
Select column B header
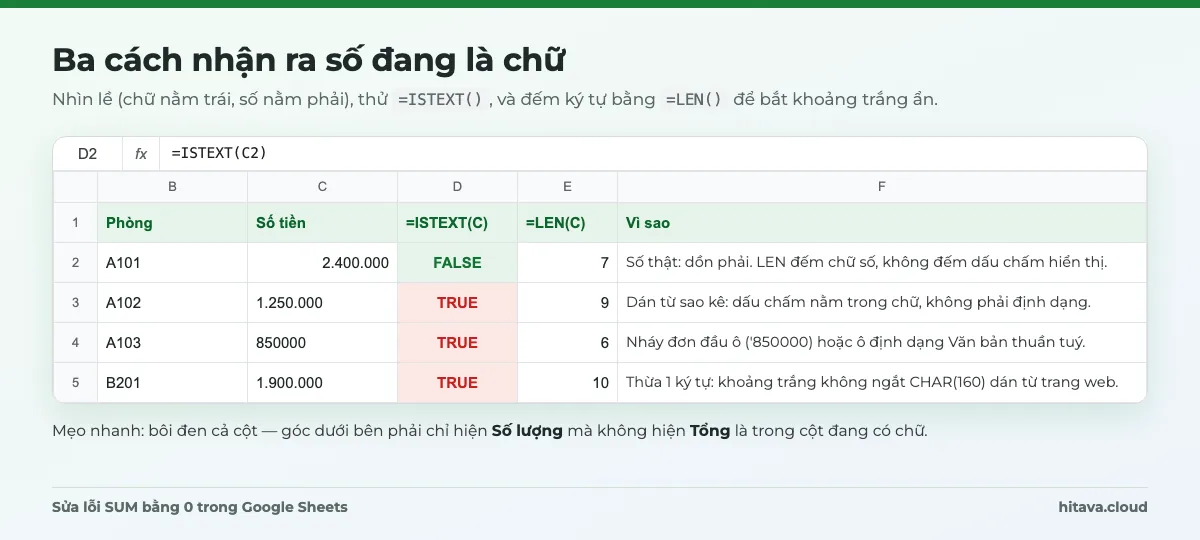click(173, 187)
